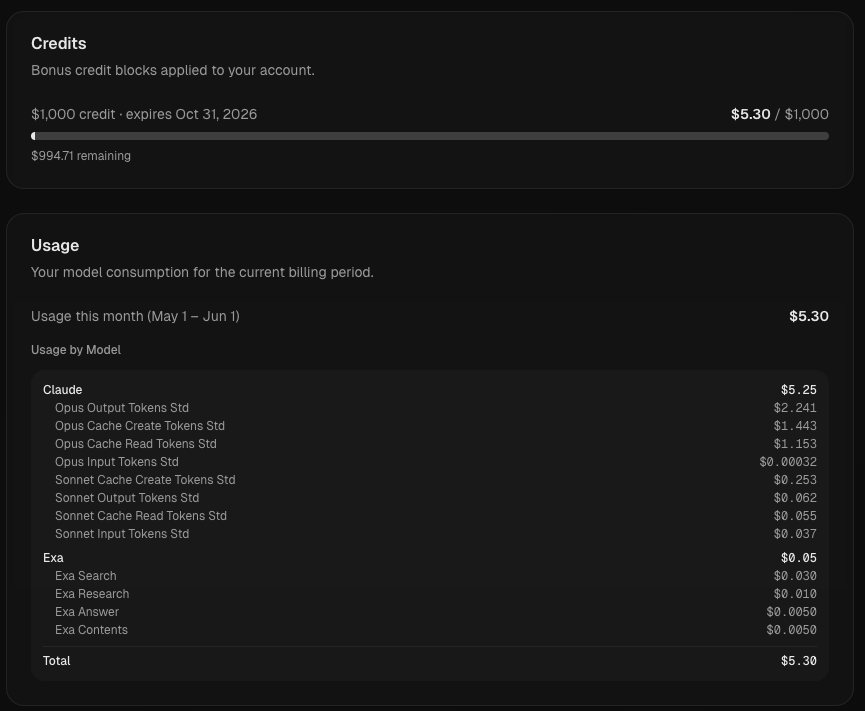The height and width of the screenshot is (711, 865).
Task: Click the Exa Contents line item
Action: point(436,630)
